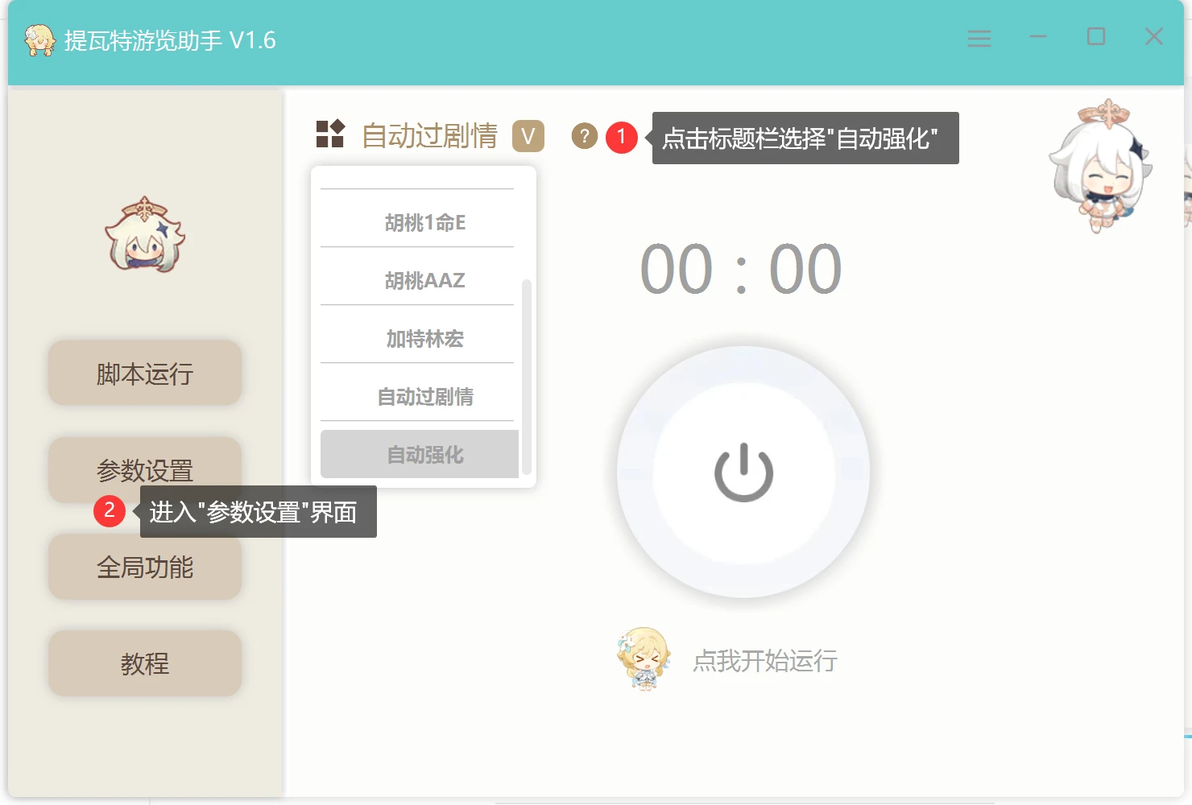Minimize the 提瓦特游览助手 window
1192x805 pixels.
coord(1038,37)
